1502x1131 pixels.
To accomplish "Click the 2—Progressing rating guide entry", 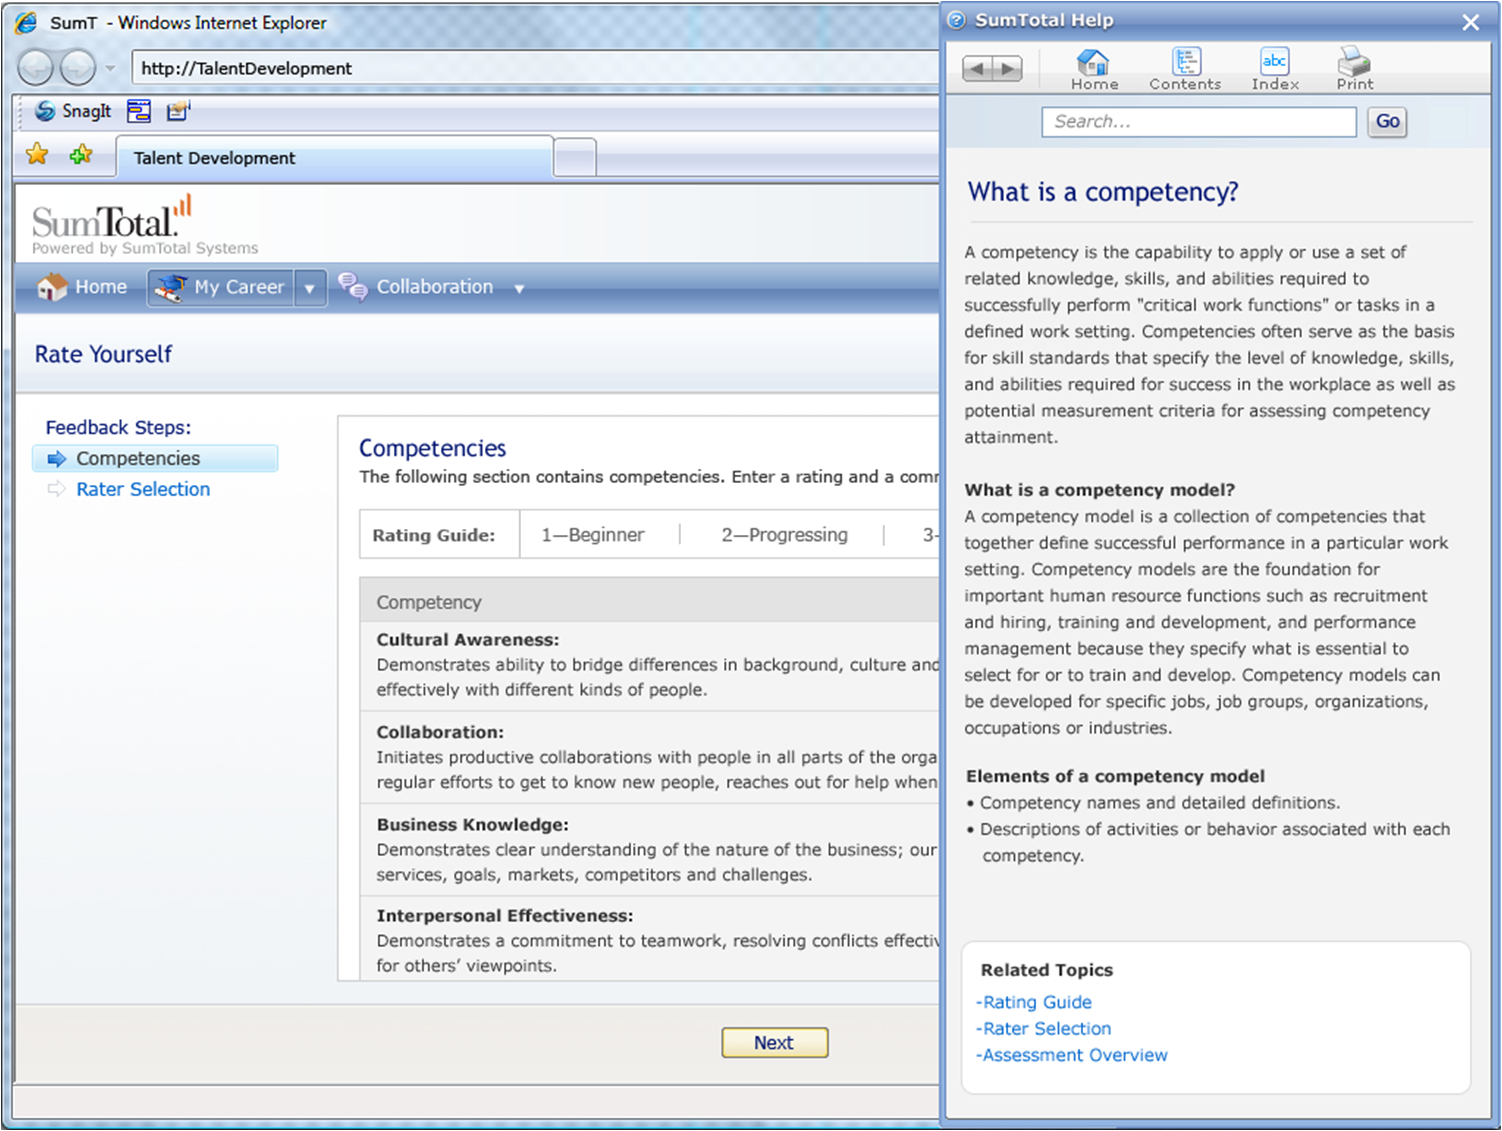I will click(x=785, y=535).
